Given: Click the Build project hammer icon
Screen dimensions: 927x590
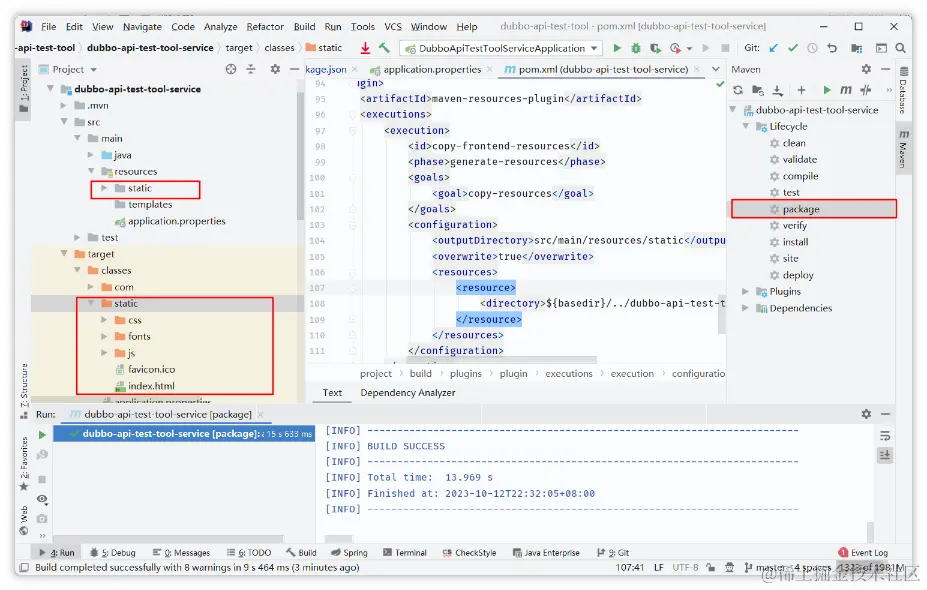Looking at the screenshot, I should point(384,48).
